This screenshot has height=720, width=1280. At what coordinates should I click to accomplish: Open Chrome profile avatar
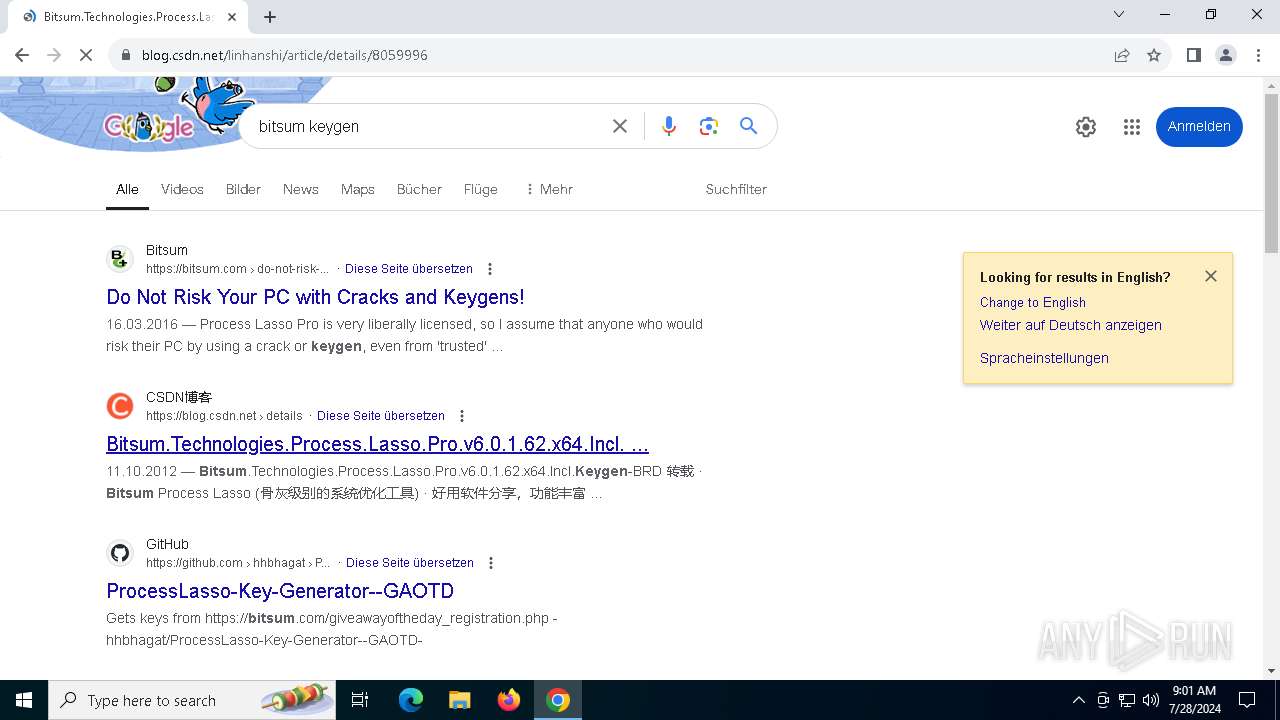[1226, 55]
